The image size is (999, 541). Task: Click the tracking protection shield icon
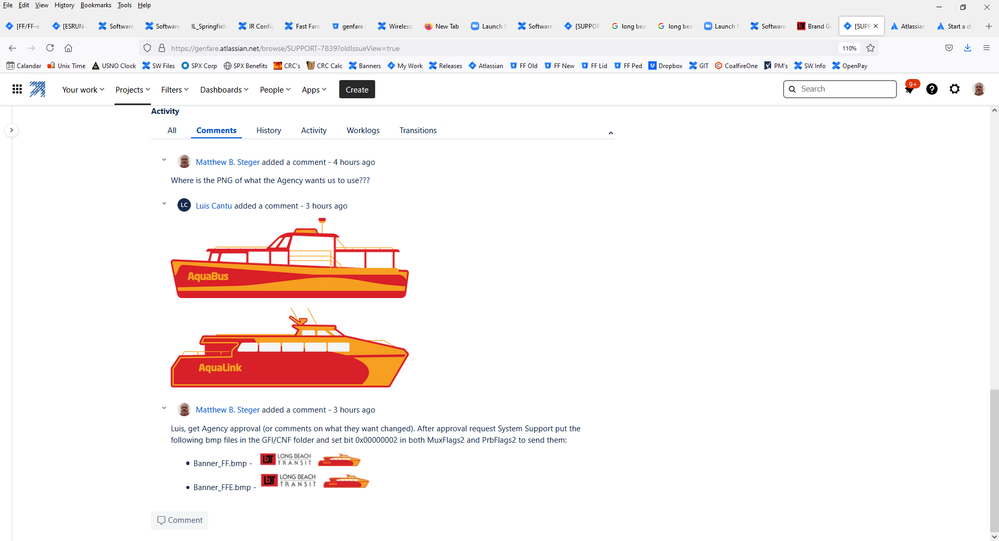[147, 48]
